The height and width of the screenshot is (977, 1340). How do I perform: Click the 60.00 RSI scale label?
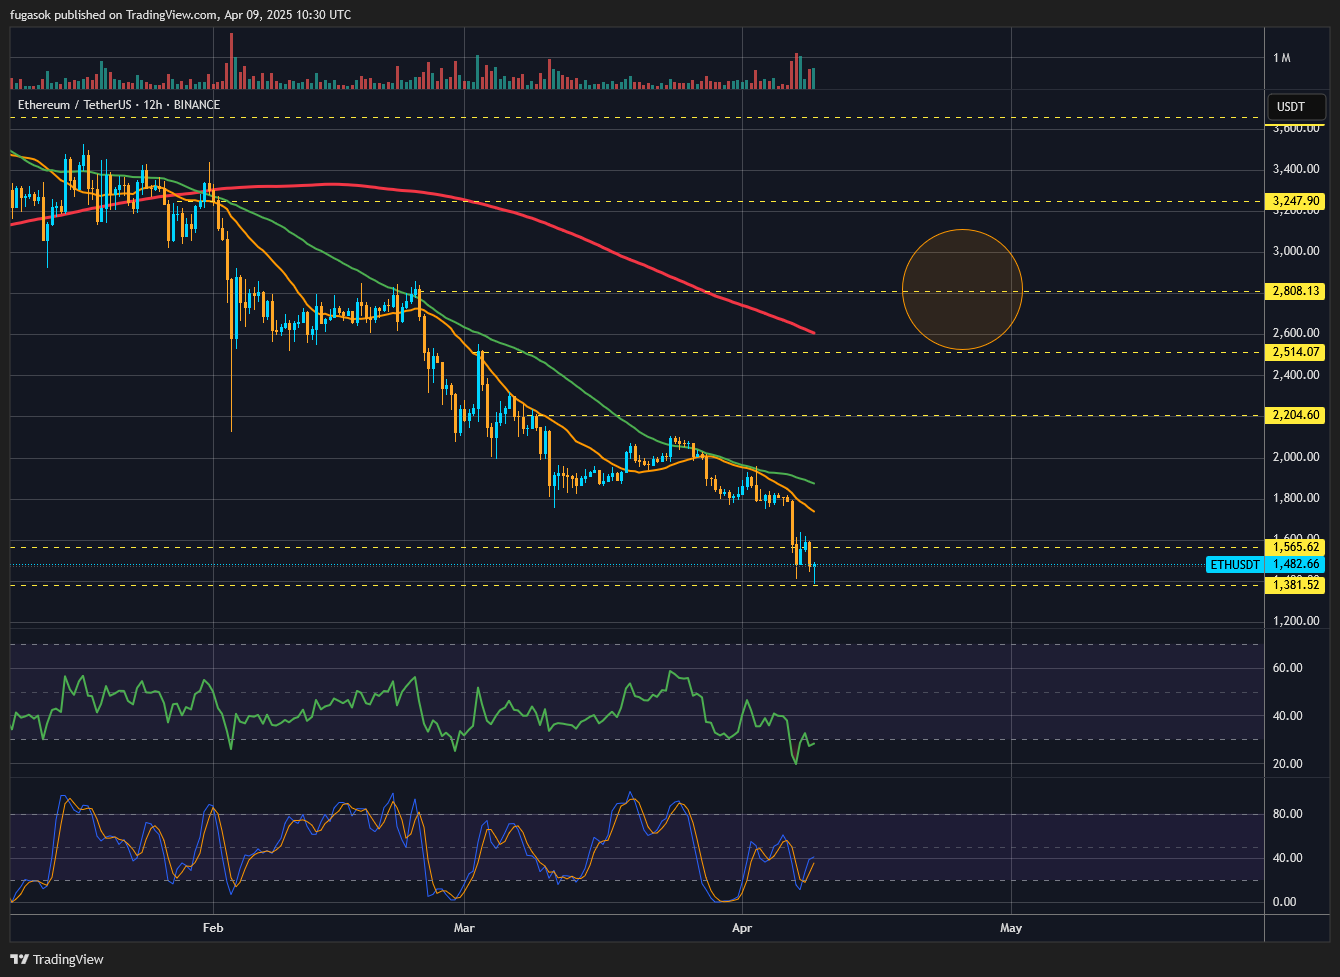(1286, 668)
